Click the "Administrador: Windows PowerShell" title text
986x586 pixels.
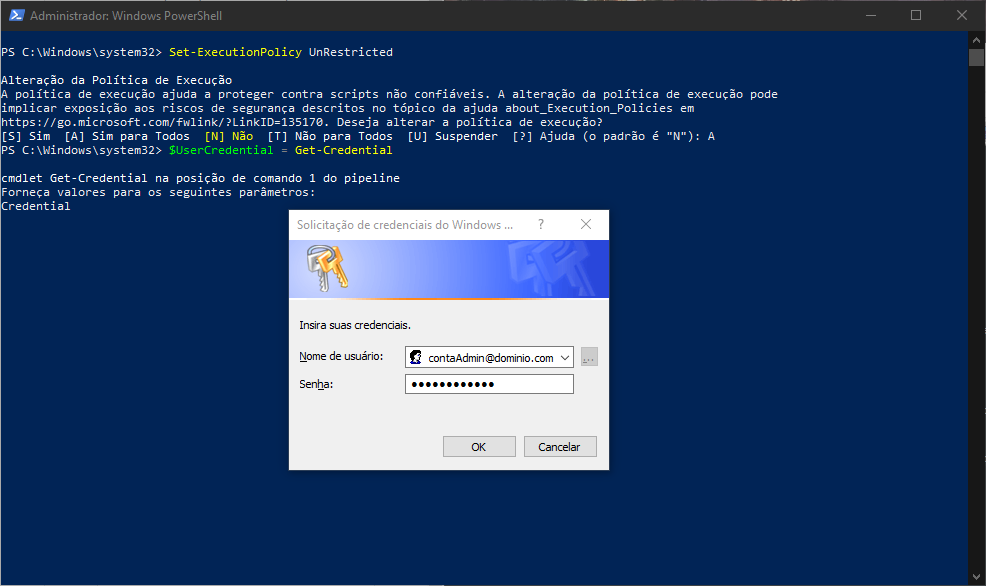tap(126, 16)
